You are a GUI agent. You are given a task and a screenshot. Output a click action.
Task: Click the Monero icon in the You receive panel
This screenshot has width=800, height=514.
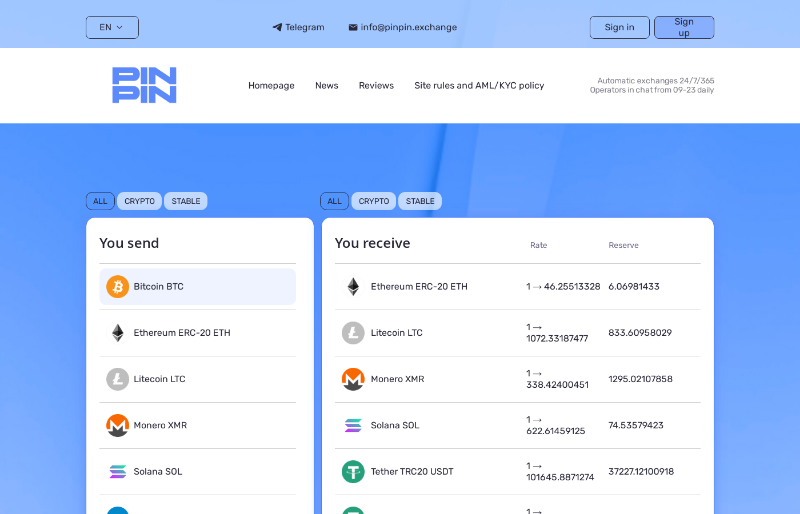[353, 379]
